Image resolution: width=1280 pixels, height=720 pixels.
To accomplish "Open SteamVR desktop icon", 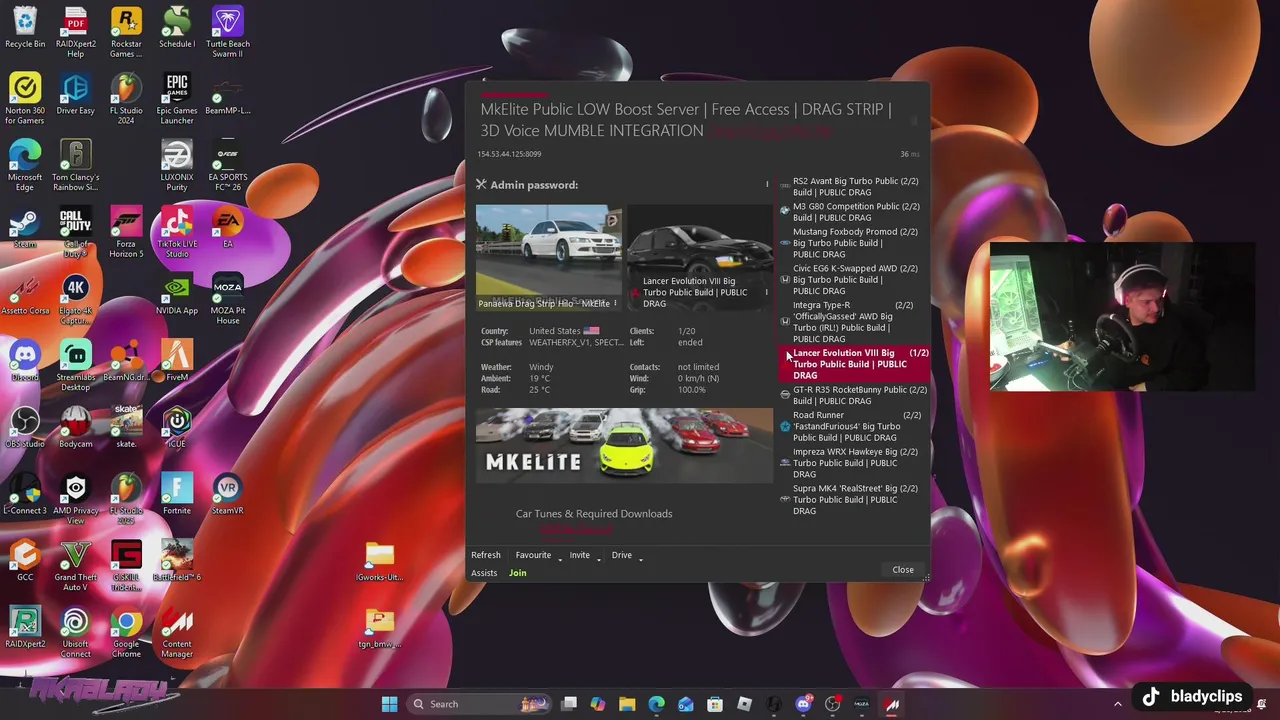I will tap(227, 495).
